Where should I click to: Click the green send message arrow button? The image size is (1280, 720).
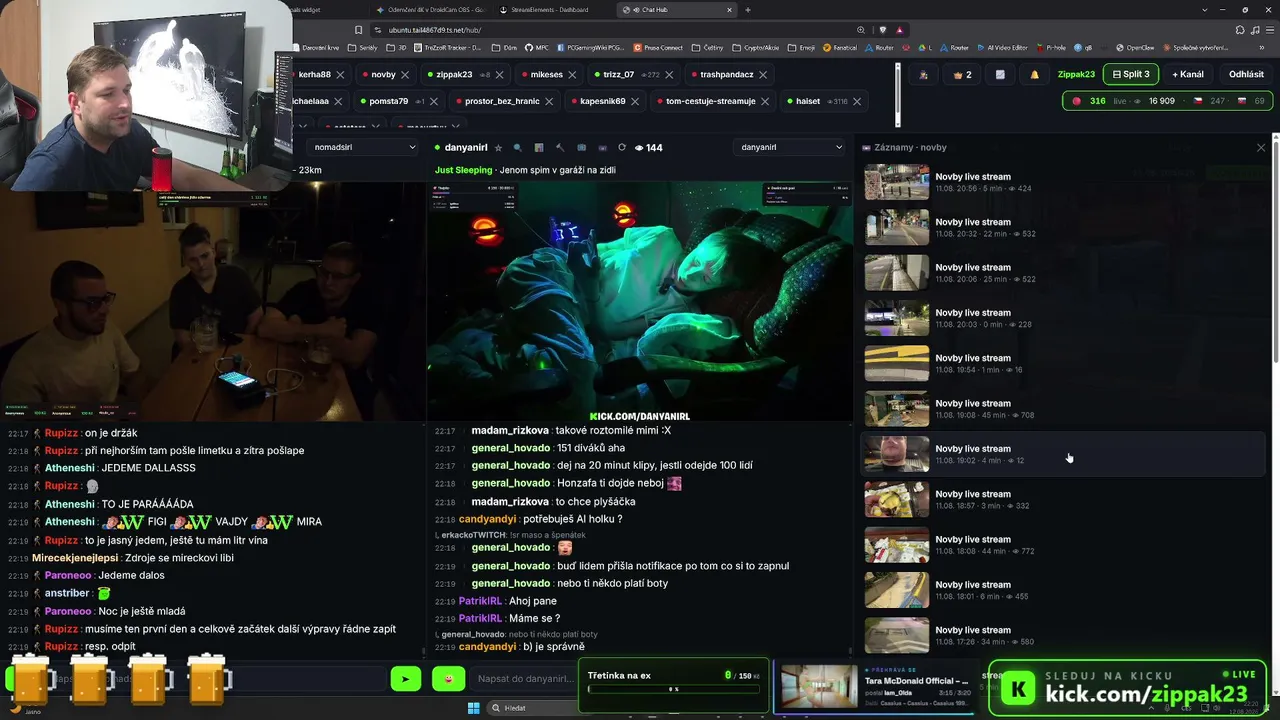[405, 679]
